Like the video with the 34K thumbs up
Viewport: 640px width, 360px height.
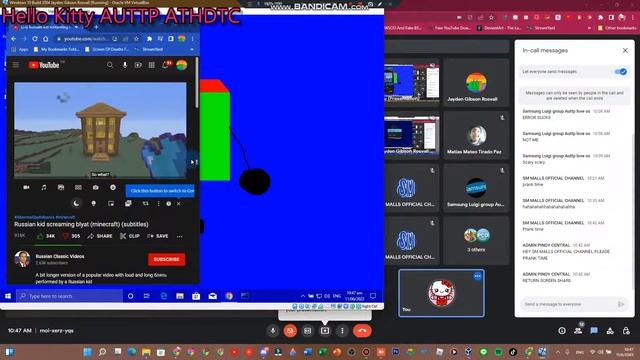(46, 236)
